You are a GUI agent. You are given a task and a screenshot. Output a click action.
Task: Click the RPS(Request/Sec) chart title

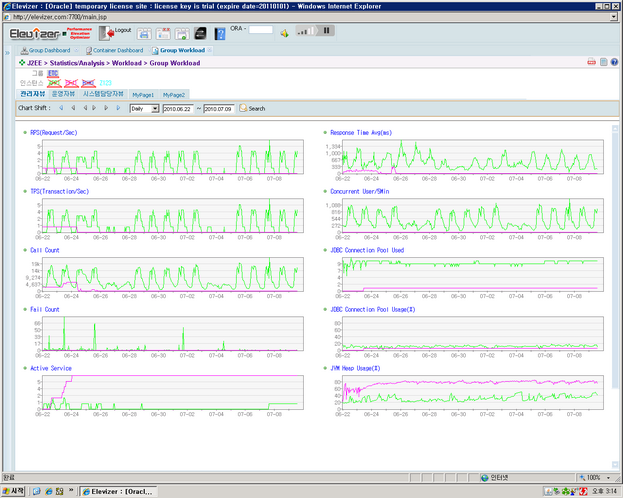click(x=54, y=132)
